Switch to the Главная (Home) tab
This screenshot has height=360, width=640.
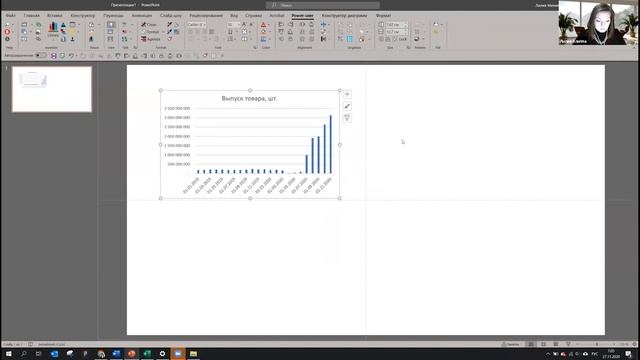point(31,16)
